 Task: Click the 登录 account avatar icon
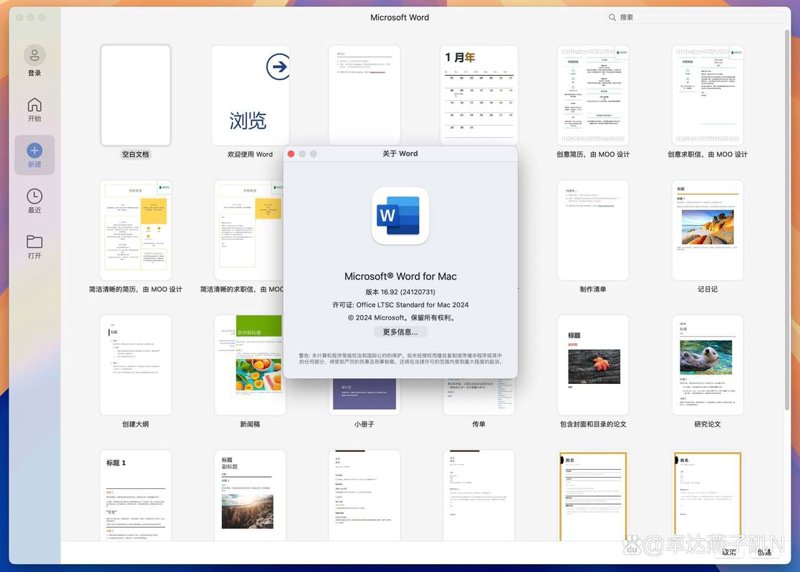click(34, 55)
